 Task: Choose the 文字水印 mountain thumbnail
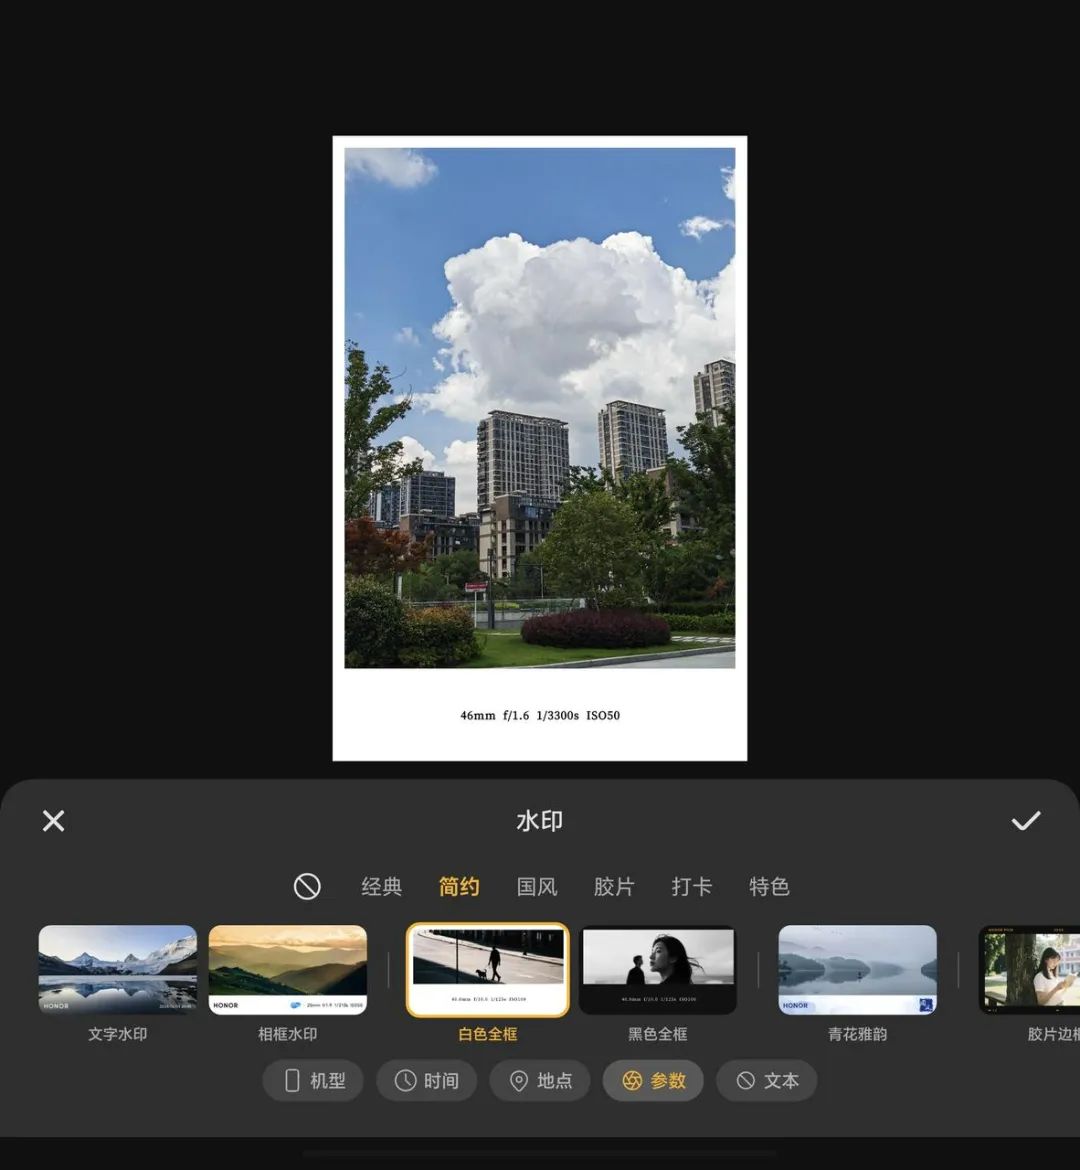coord(118,969)
